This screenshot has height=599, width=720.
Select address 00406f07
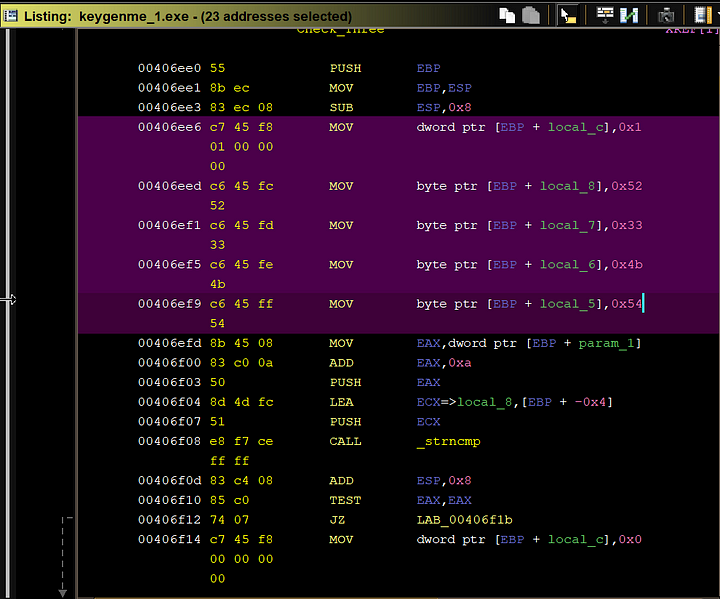(x=169, y=422)
